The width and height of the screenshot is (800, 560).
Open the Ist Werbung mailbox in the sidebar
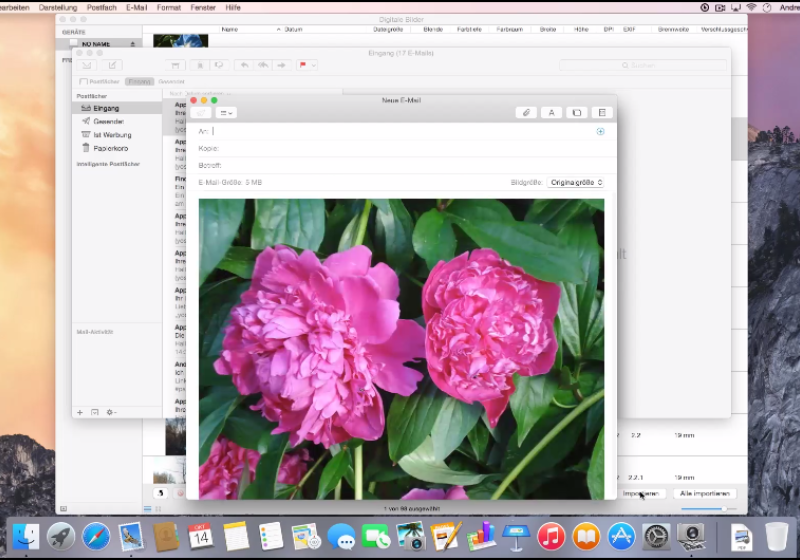point(117,135)
